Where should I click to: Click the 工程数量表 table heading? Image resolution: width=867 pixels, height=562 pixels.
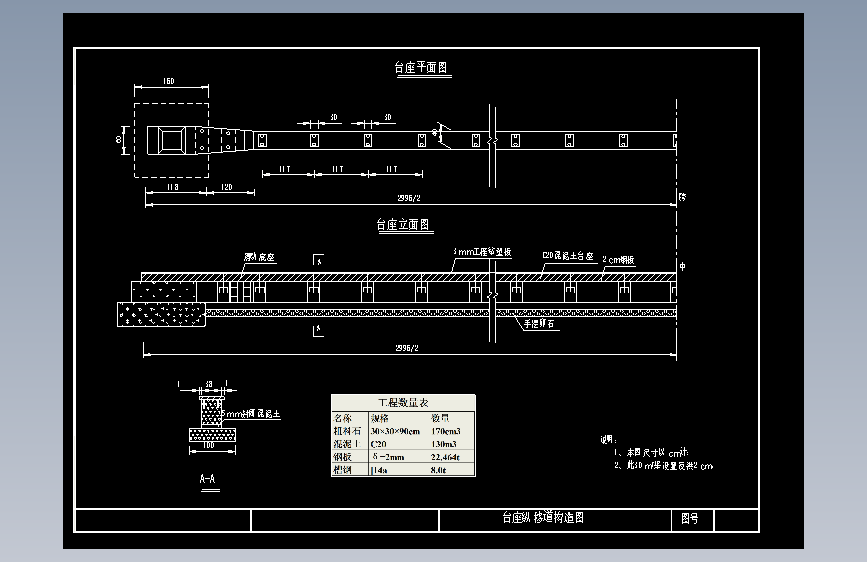point(403,403)
